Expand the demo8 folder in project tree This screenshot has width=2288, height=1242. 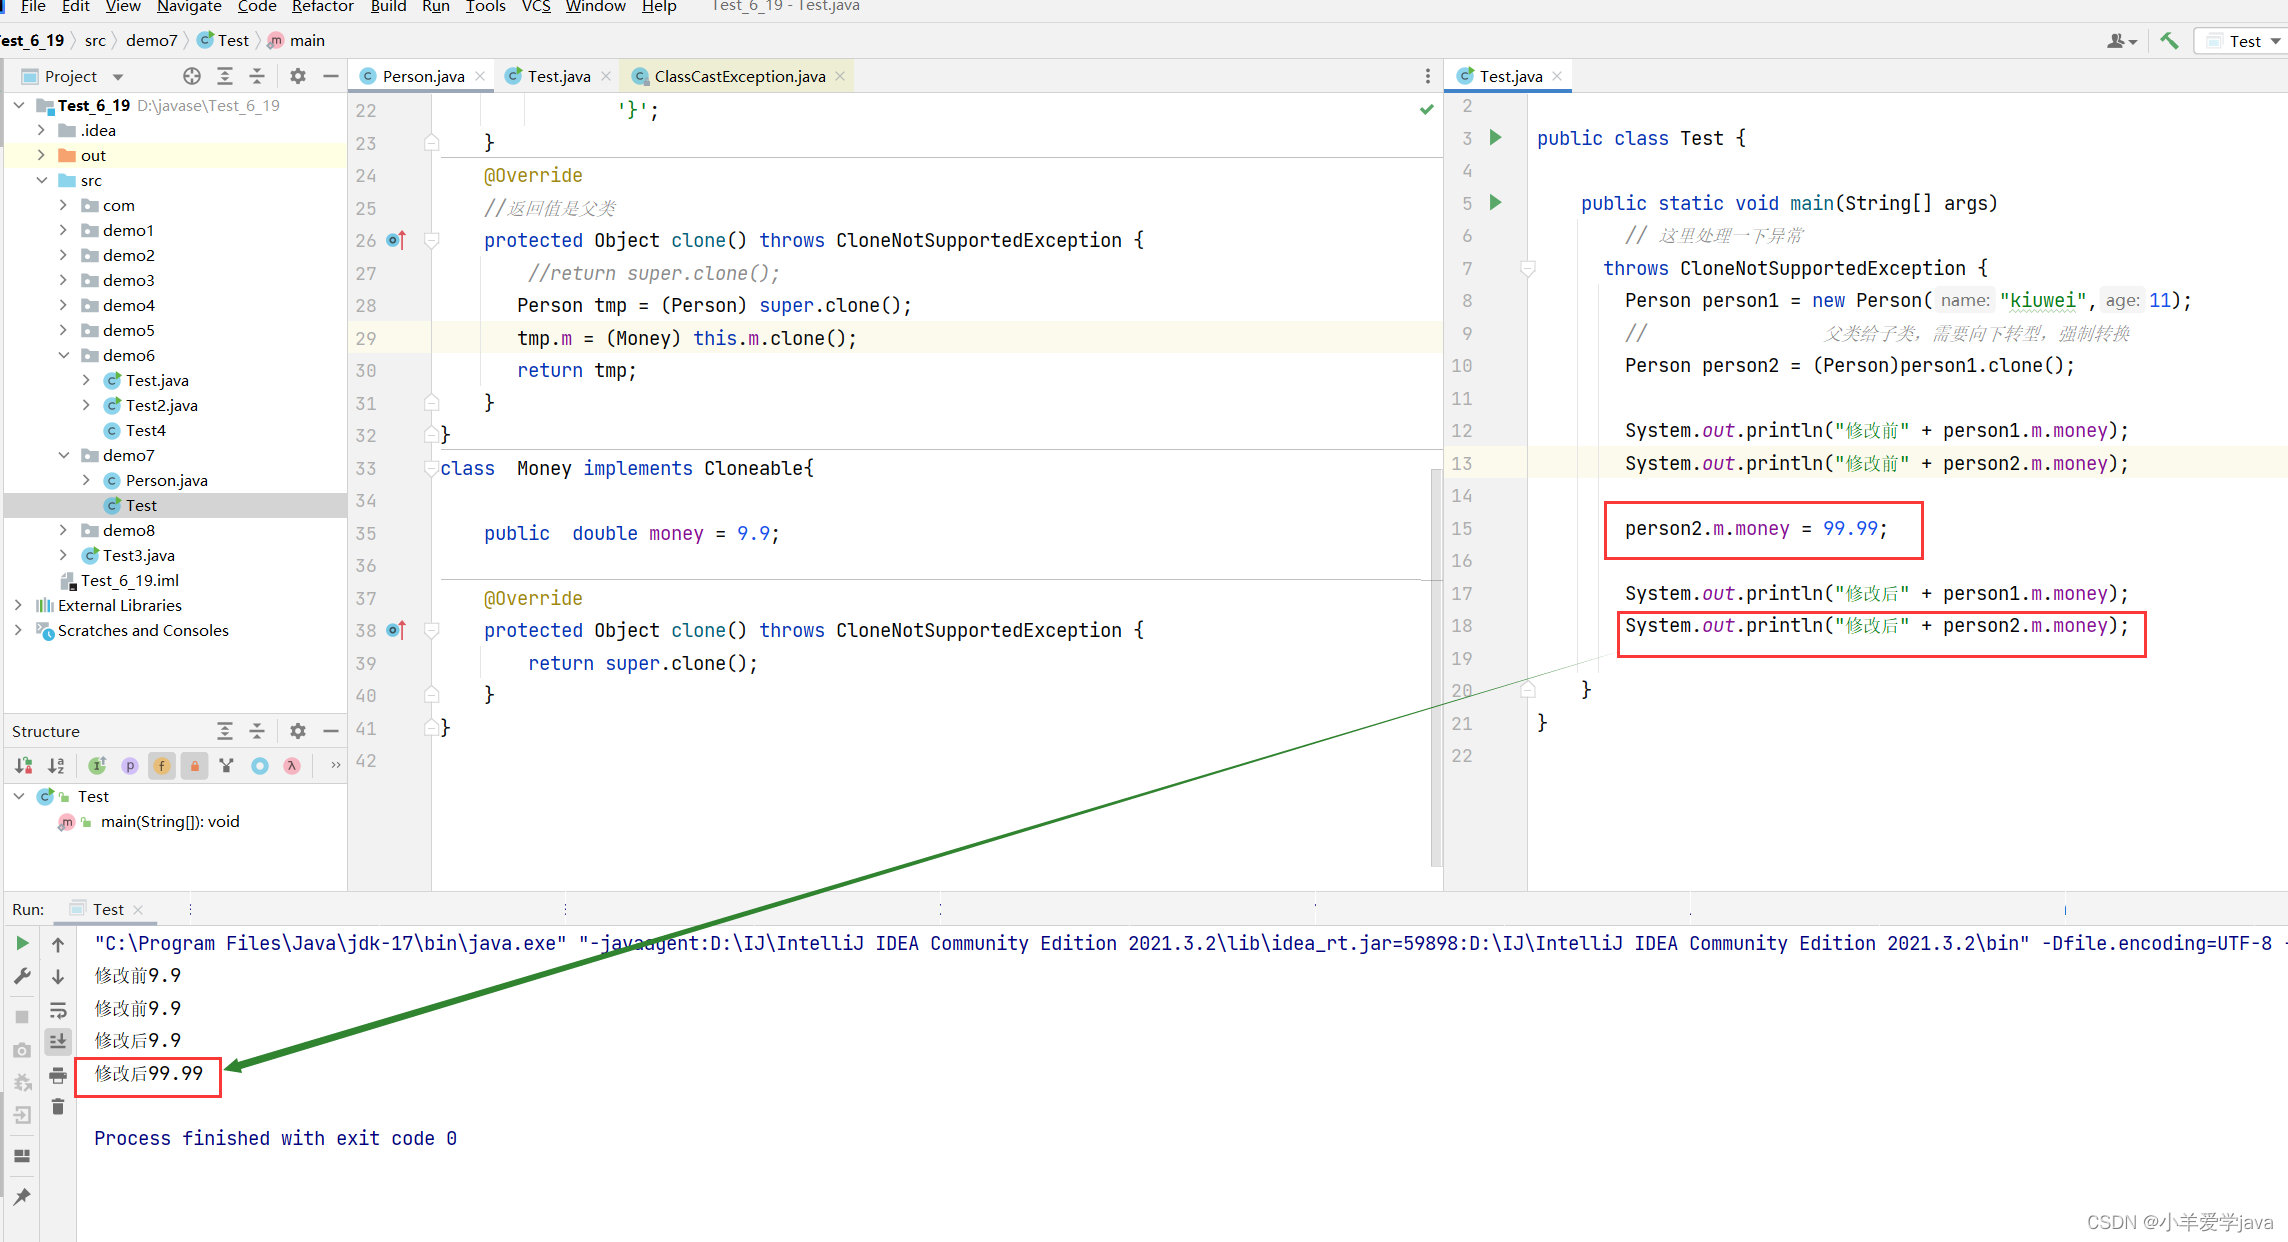coord(63,530)
